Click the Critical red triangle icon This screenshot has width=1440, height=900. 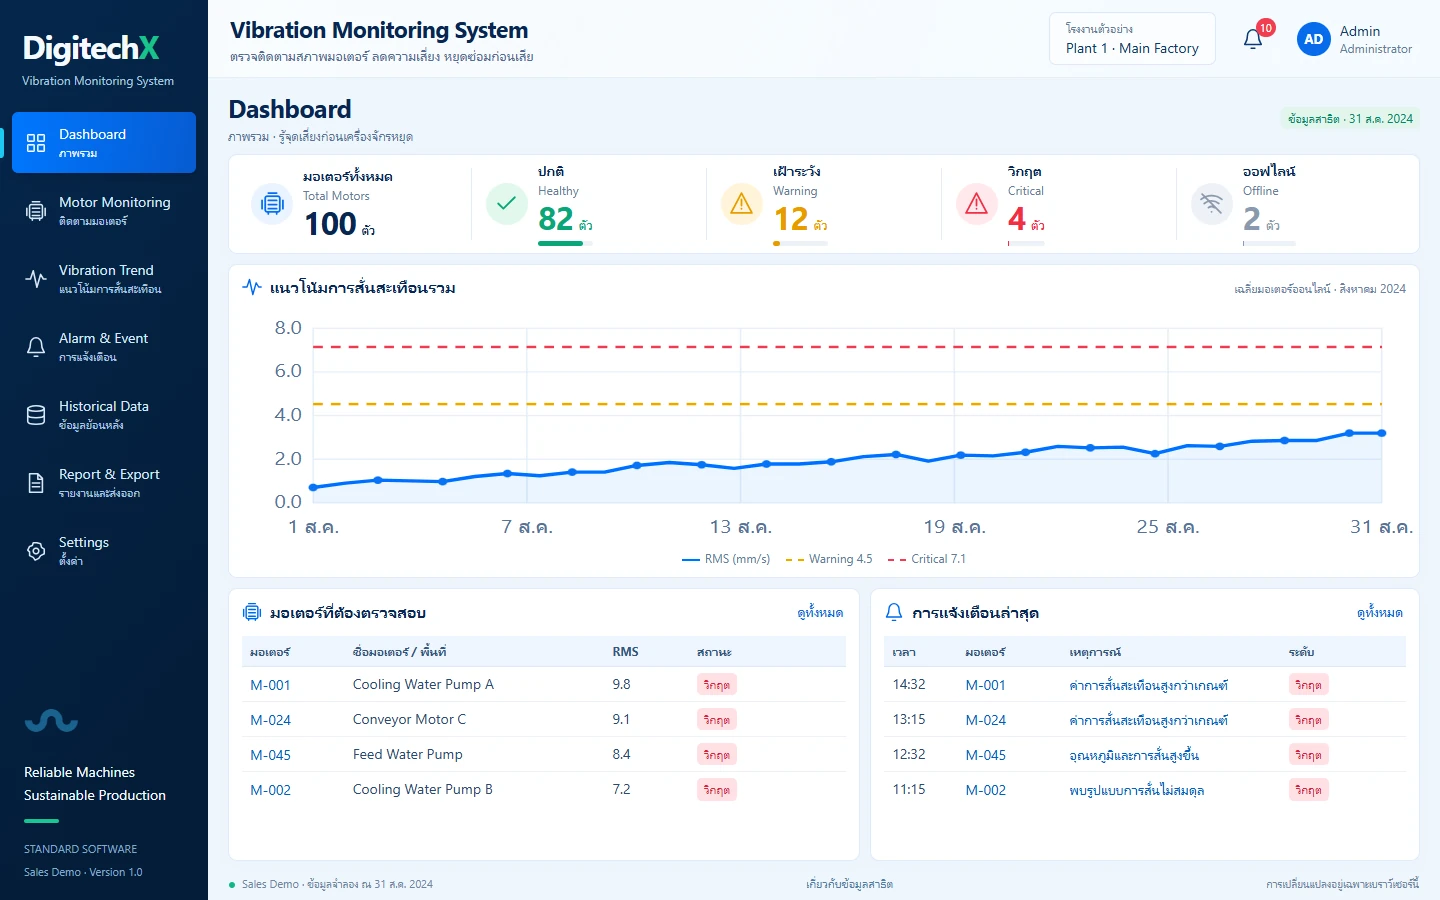pyautogui.click(x=977, y=204)
